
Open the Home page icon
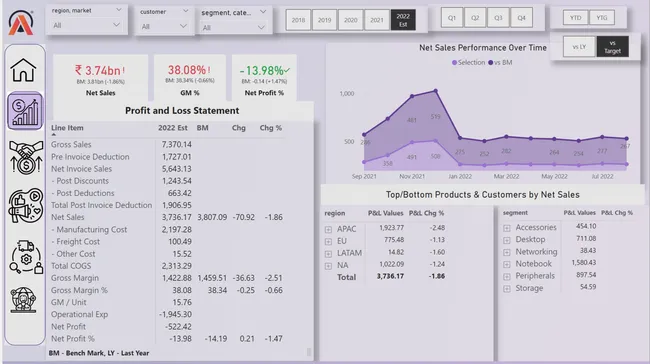tap(24, 70)
